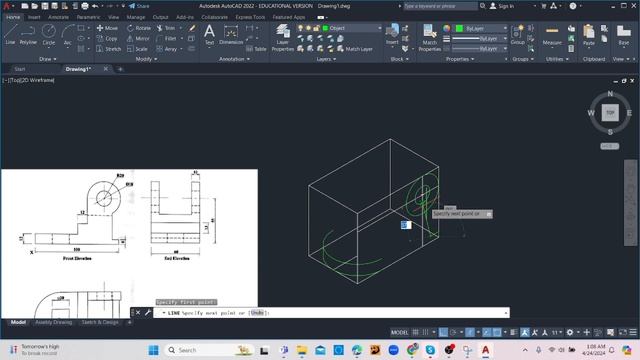Viewport: 640px width, 360px height.
Task: Click the Array tool
Action: 167,49
